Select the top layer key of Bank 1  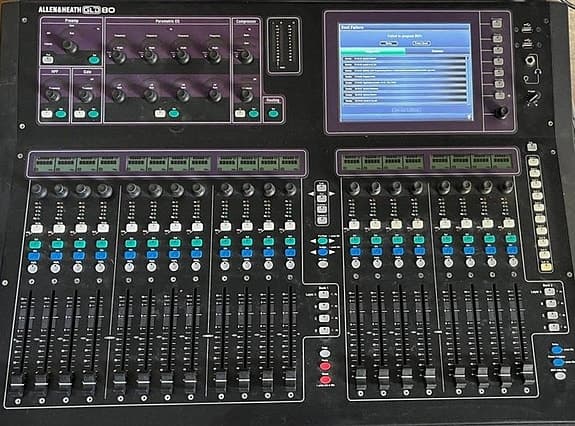coord(323,294)
